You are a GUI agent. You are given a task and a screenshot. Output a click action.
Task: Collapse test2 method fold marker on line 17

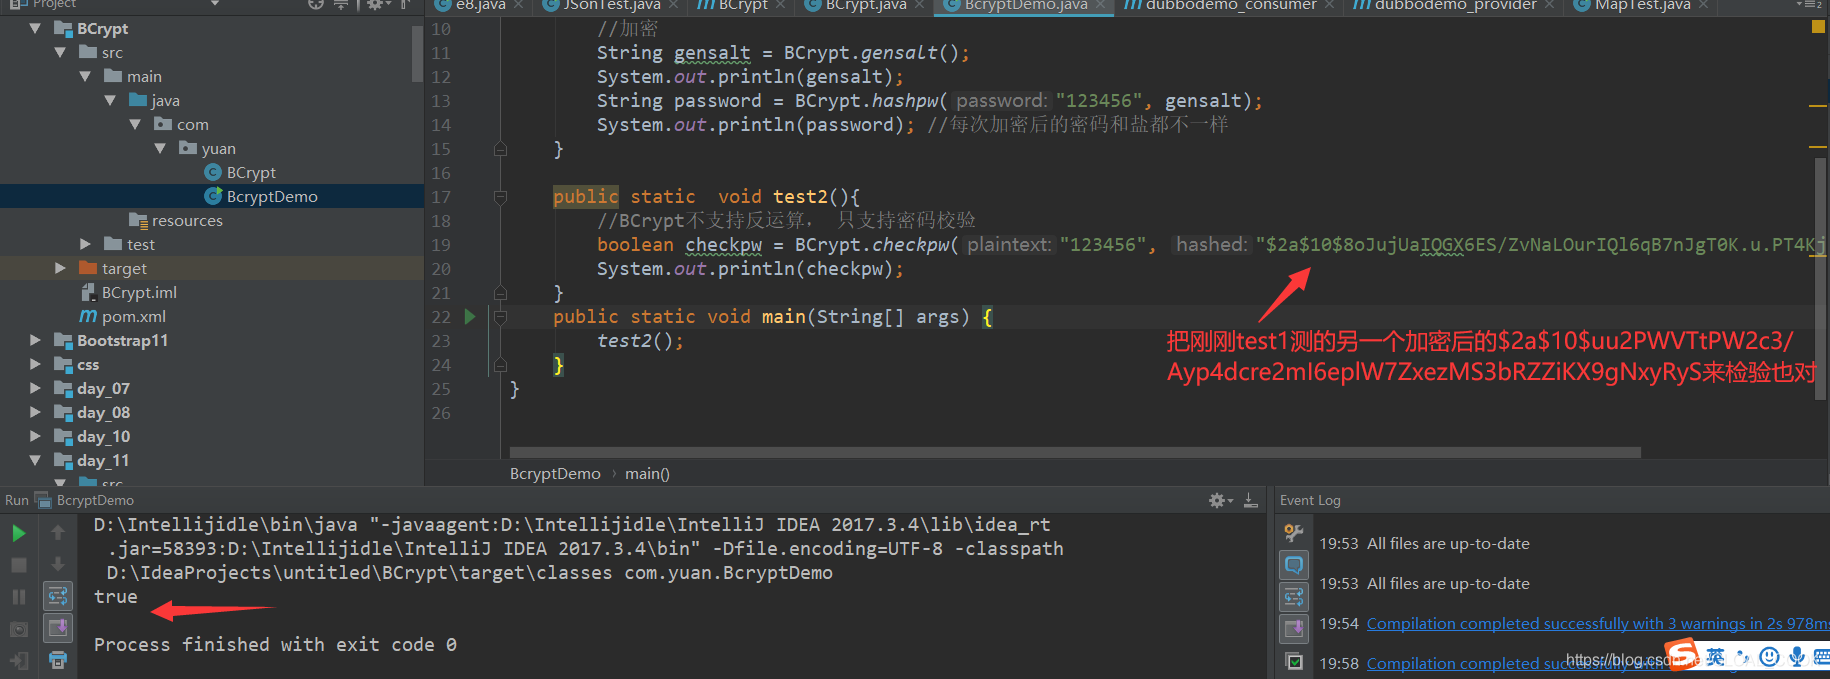click(500, 197)
